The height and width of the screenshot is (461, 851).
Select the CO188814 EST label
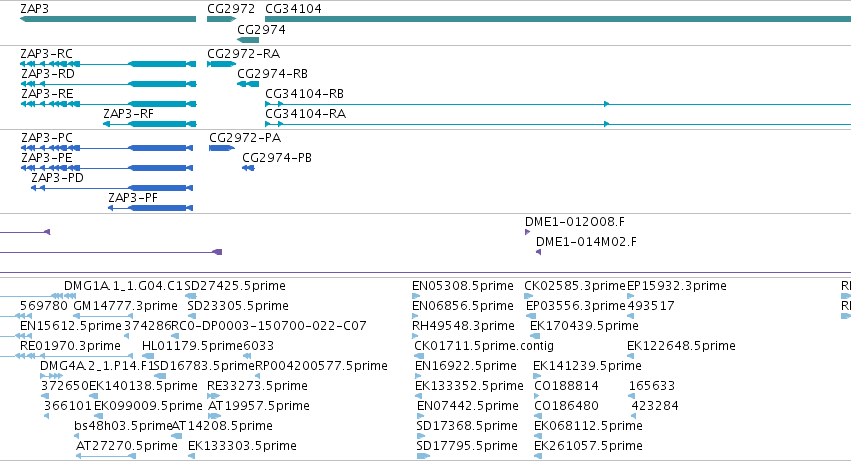coord(567,387)
